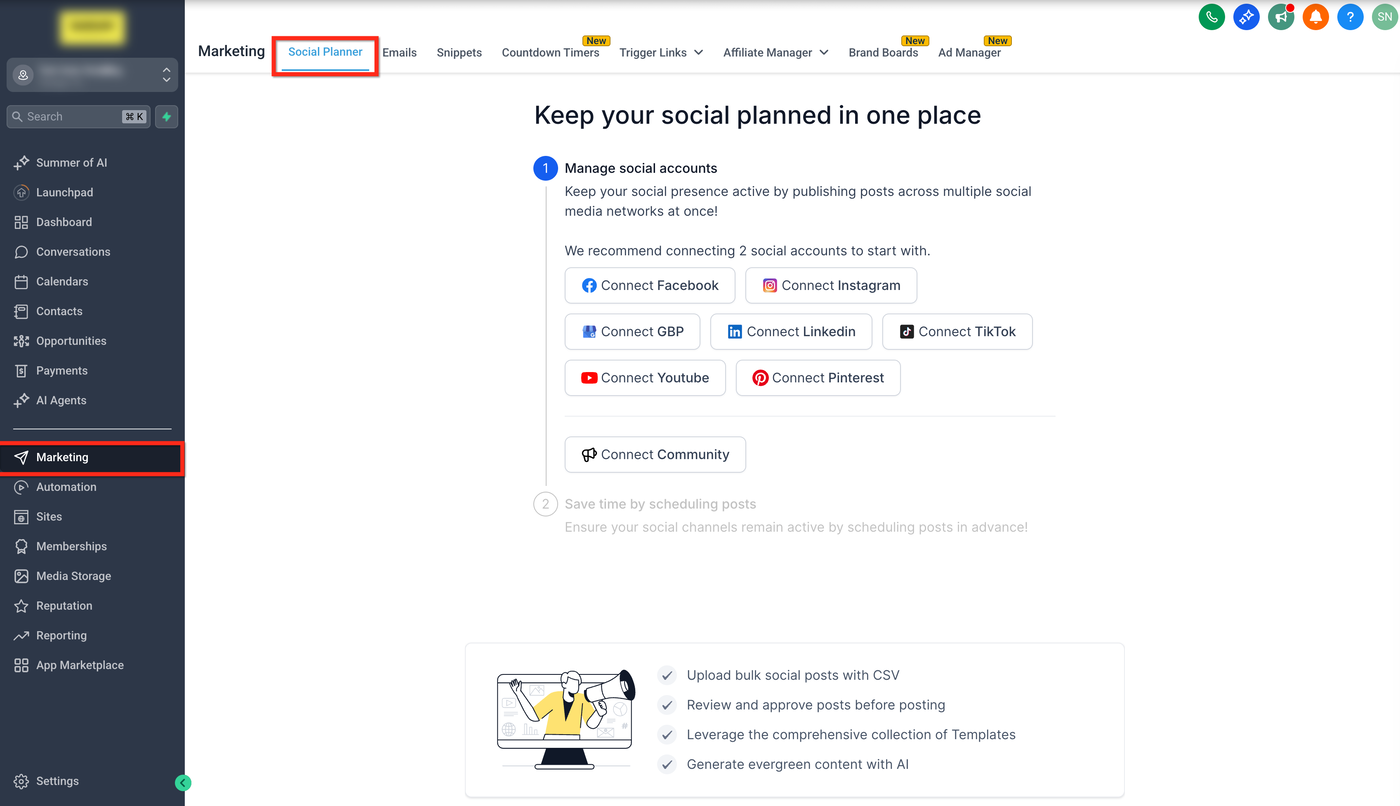
Task: Click the green phone dialer icon
Action: (1212, 17)
